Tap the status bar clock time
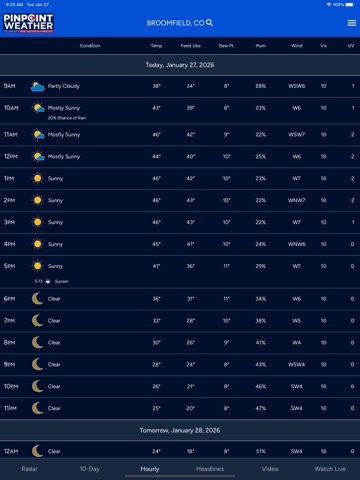The image size is (360, 480). tap(14, 5)
